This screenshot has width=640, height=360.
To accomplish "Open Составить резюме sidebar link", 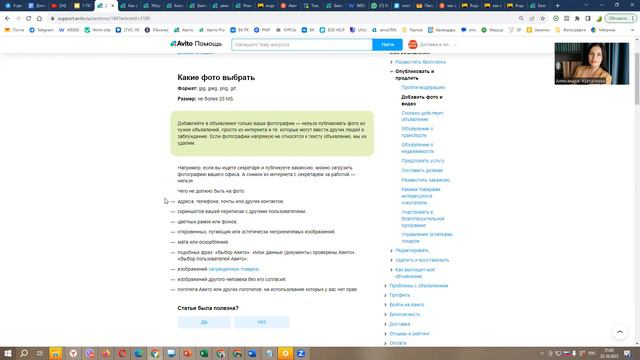I will pyautogui.click(x=422, y=170).
